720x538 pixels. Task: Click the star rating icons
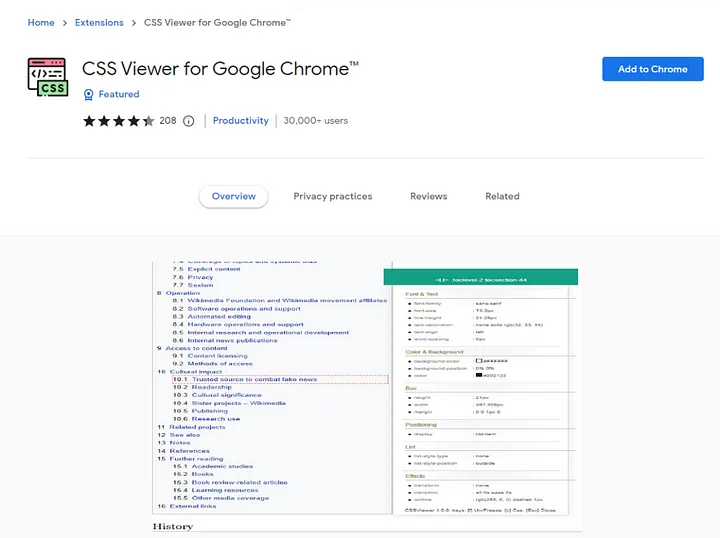click(x=118, y=121)
